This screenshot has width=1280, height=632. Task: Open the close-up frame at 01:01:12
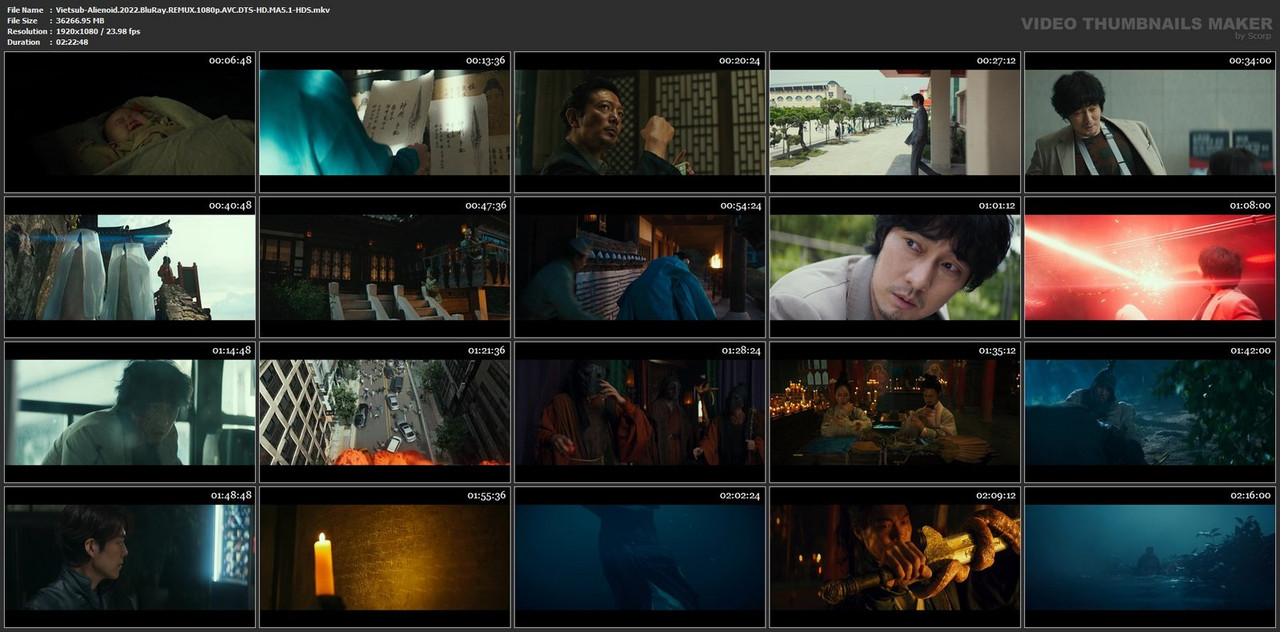(x=895, y=267)
